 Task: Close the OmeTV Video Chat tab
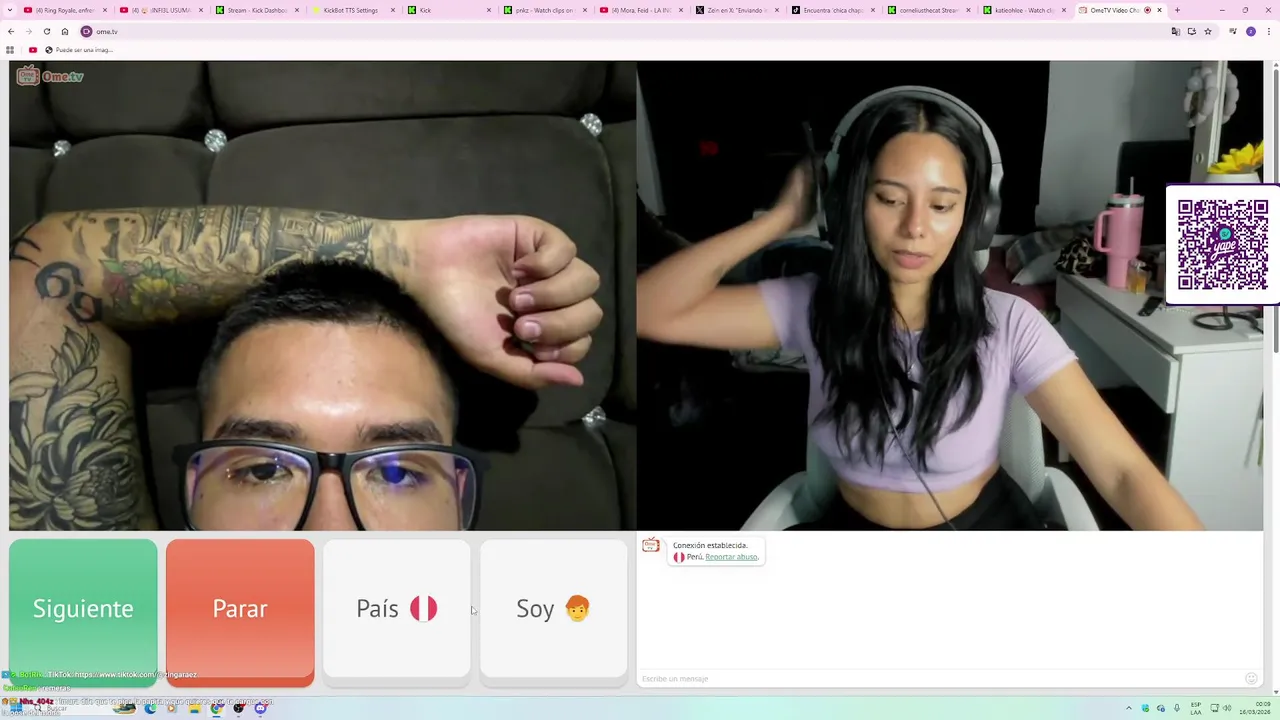pyautogui.click(x=1159, y=10)
